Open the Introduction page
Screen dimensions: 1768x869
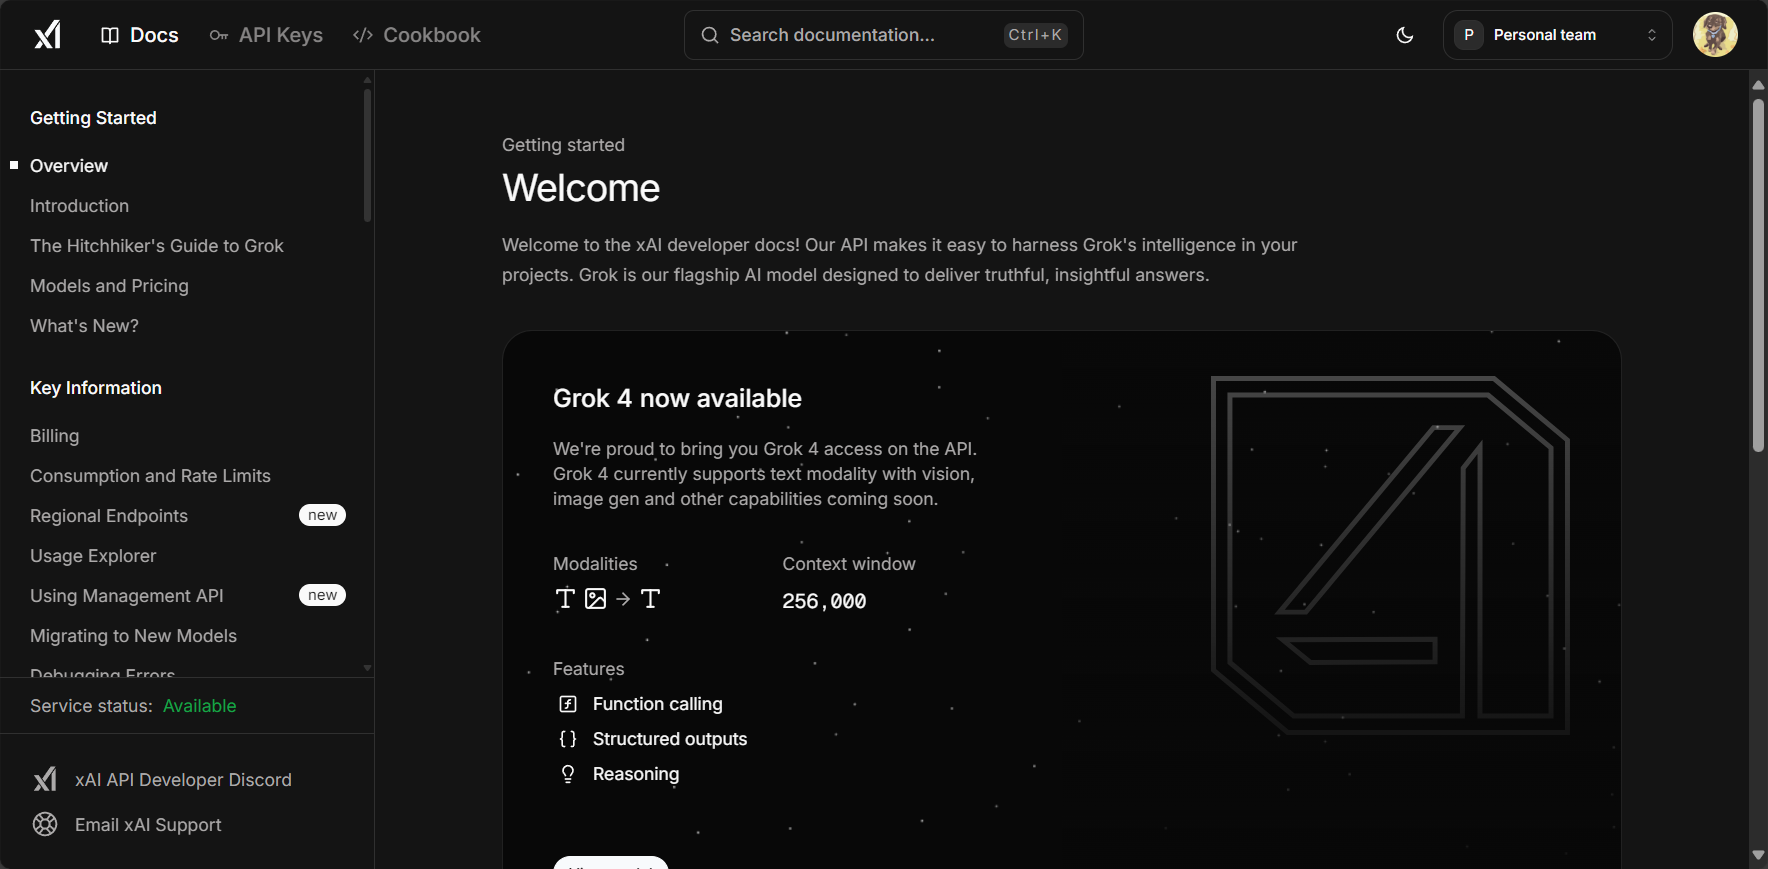(x=80, y=206)
